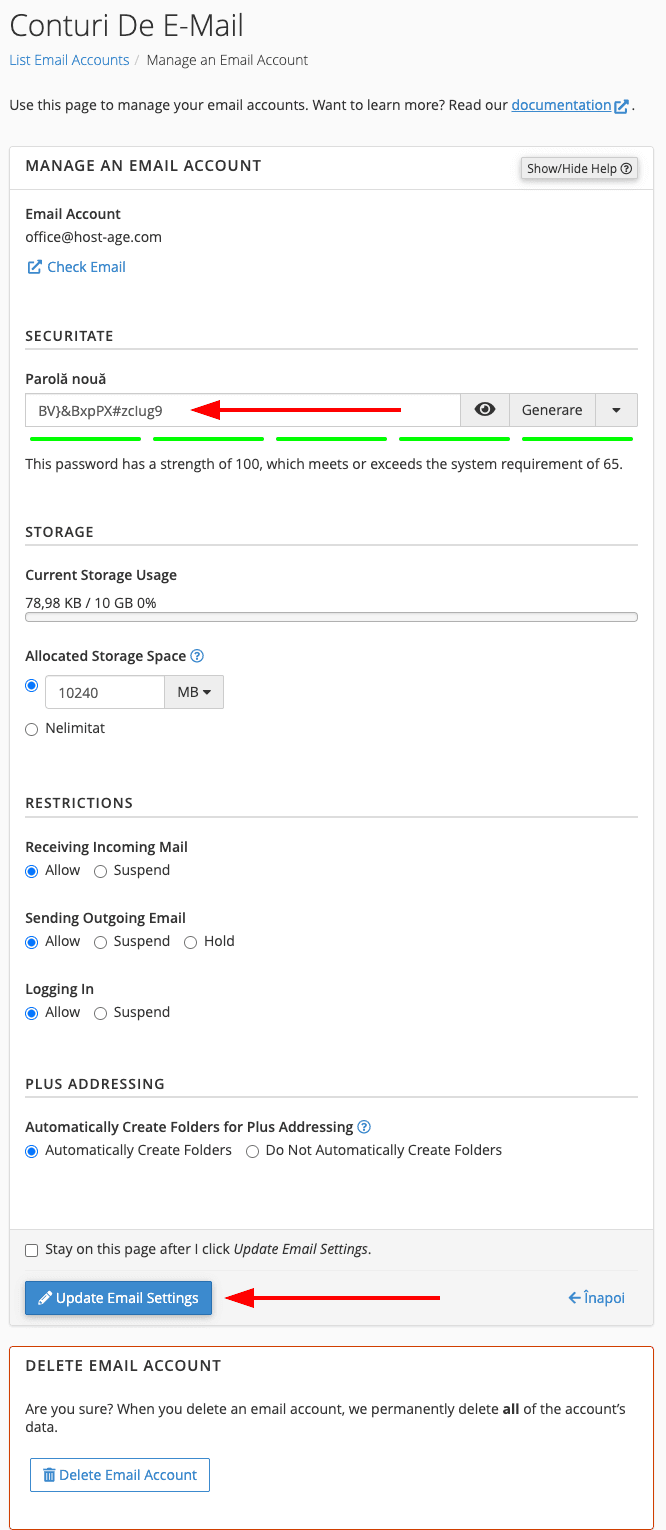The width and height of the screenshot is (666, 1530).
Task: Open the Check Email external link
Action: 76,267
